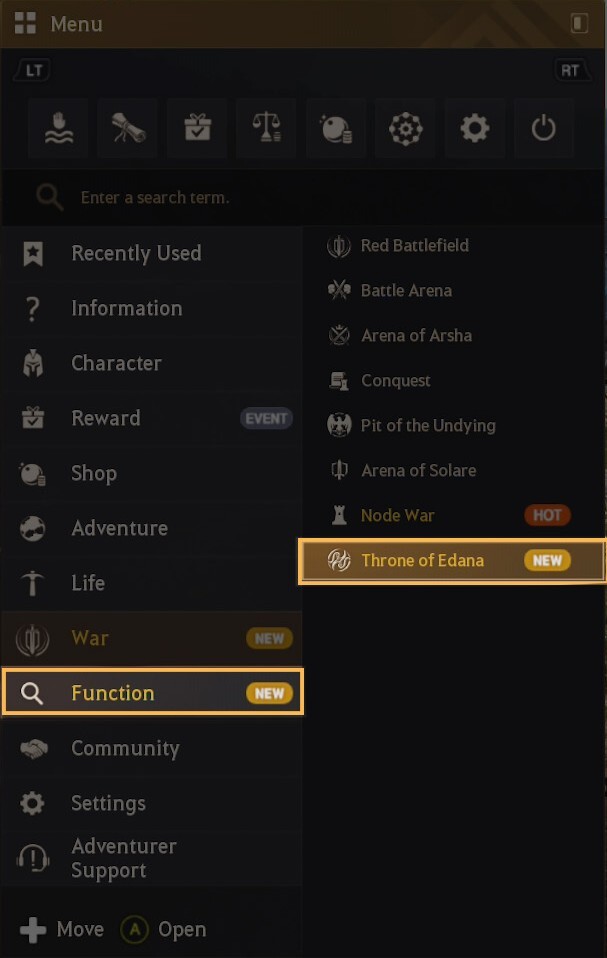Viewport: 607px width, 958px height.
Task: Click the balance scales marketplace icon
Action: [267, 127]
